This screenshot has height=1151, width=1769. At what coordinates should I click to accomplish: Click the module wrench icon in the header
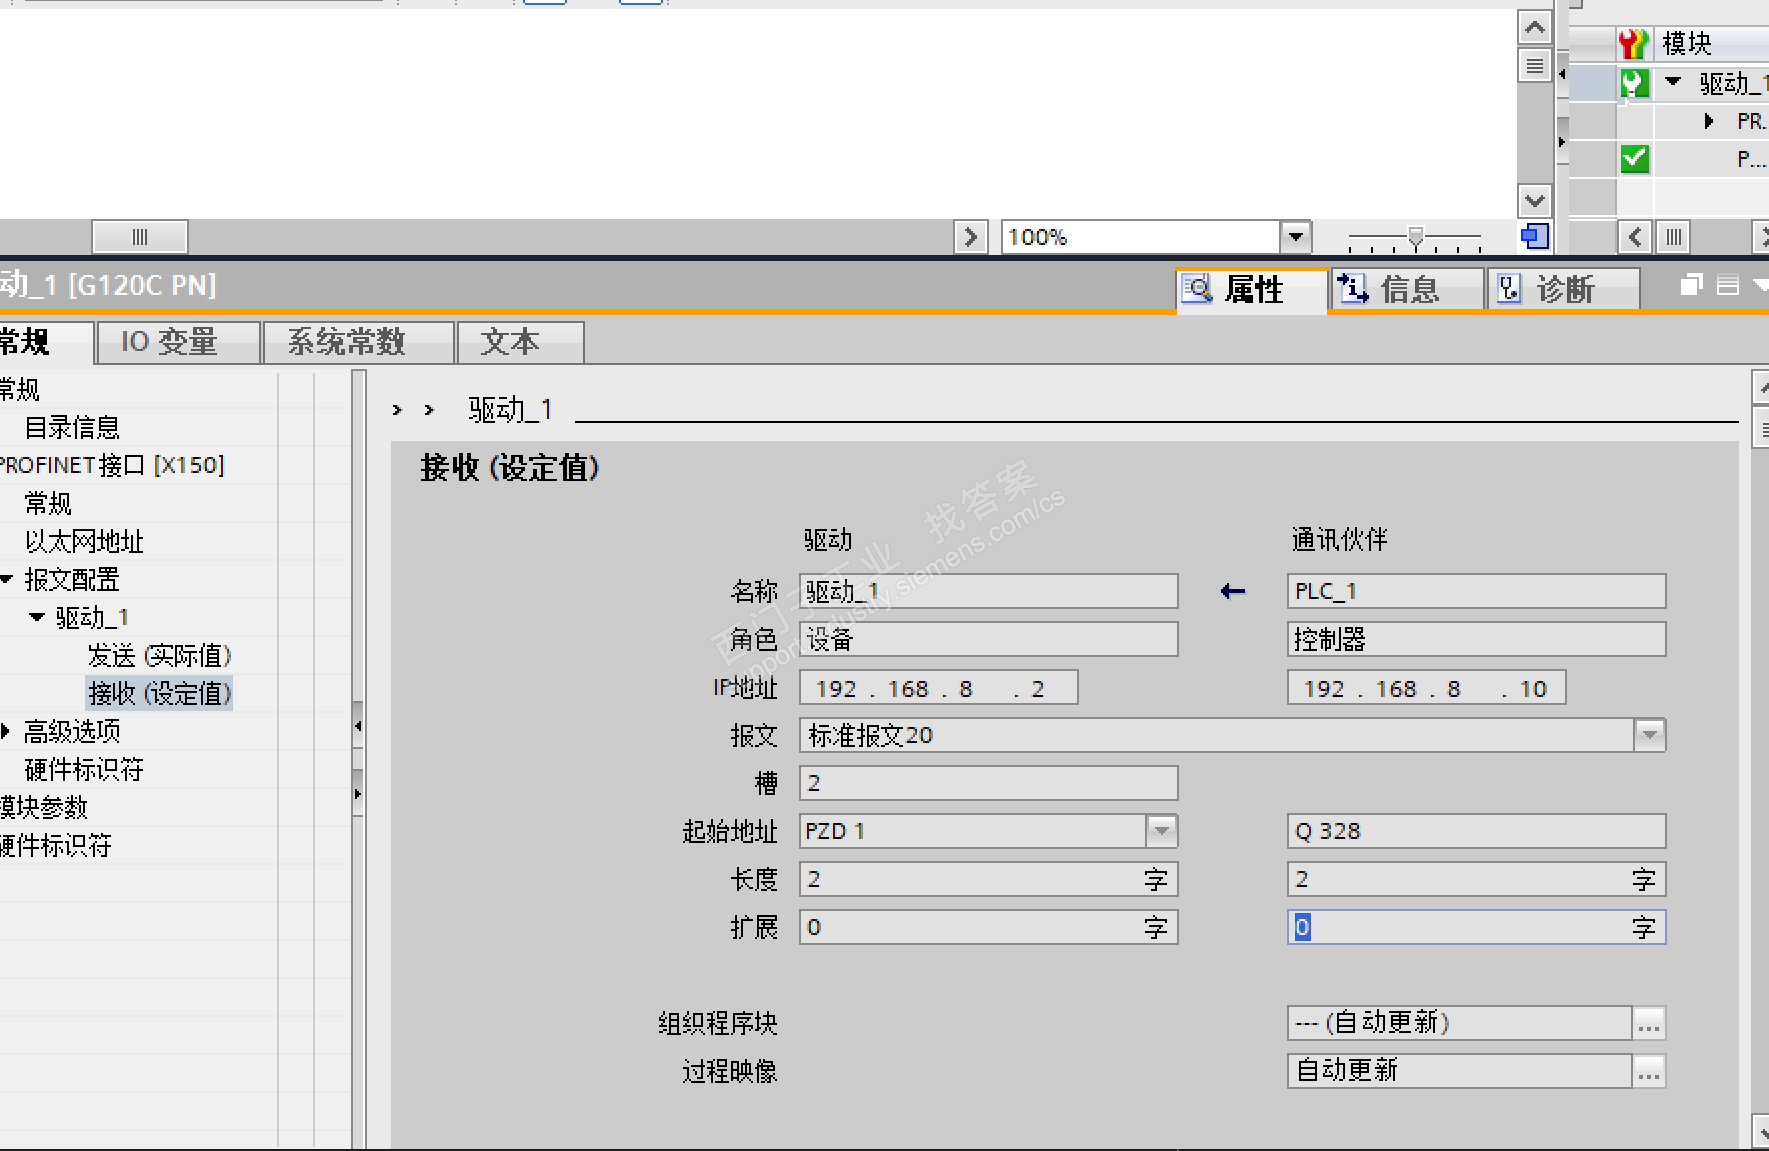1633,43
